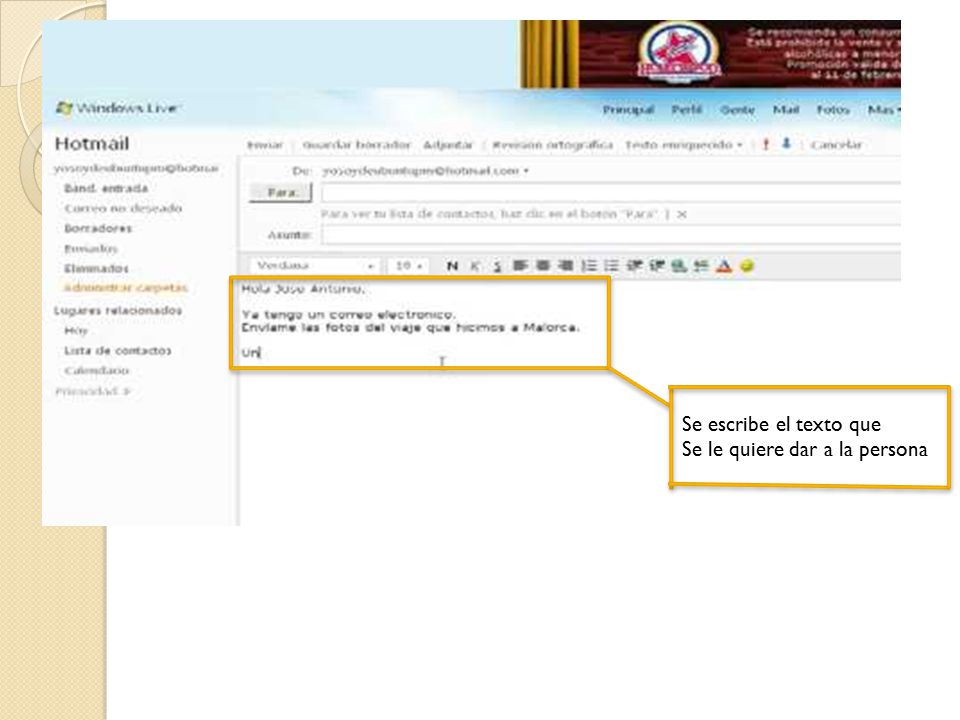Open Correo no deseado folder

pyautogui.click(x=123, y=209)
